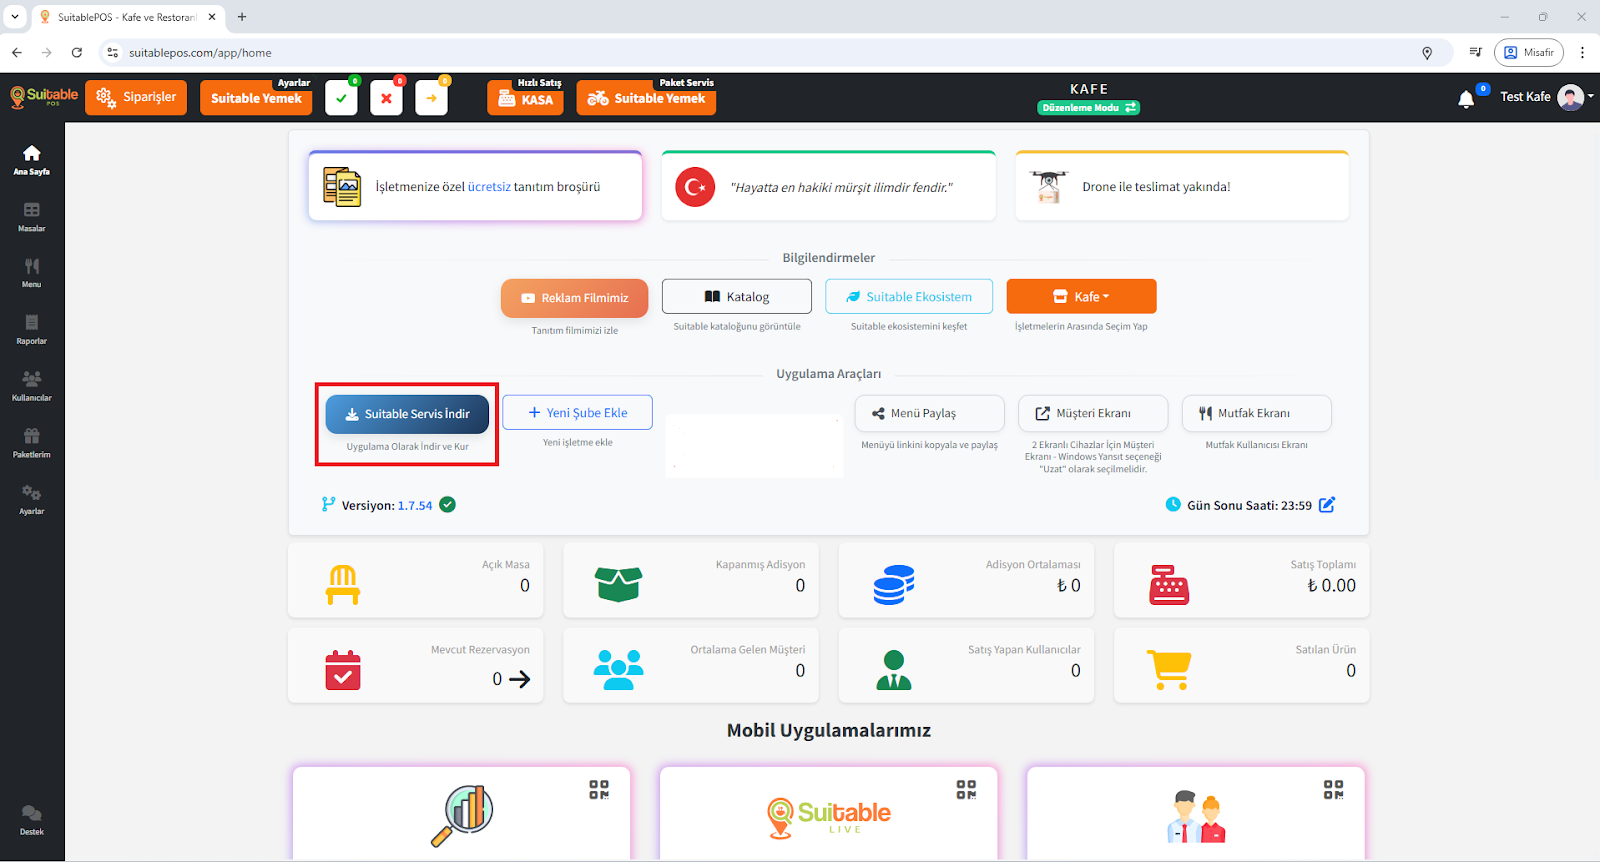Open Müşteri Ekranı
The image size is (1600, 862).
1093,413
